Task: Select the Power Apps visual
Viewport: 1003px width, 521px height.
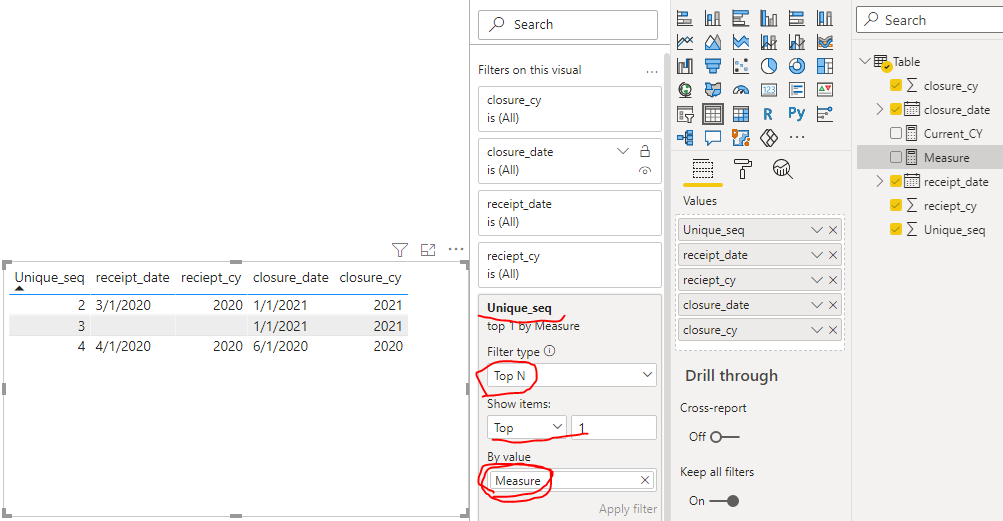Action: (769, 137)
